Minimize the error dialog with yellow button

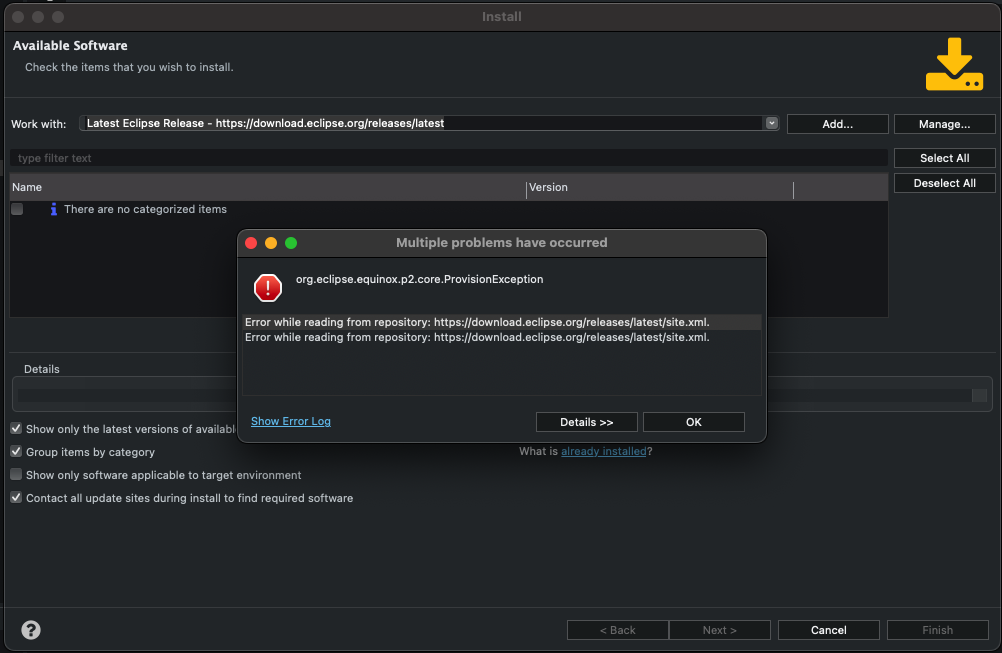[x=271, y=243]
